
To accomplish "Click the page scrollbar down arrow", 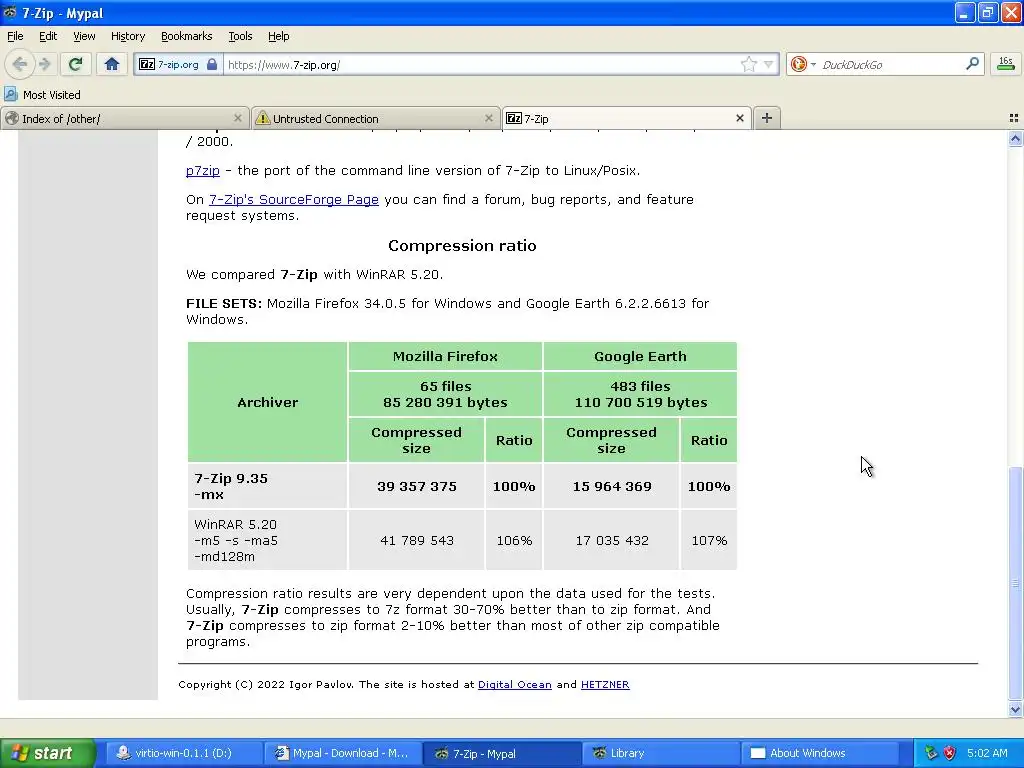I will pos(1015,709).
